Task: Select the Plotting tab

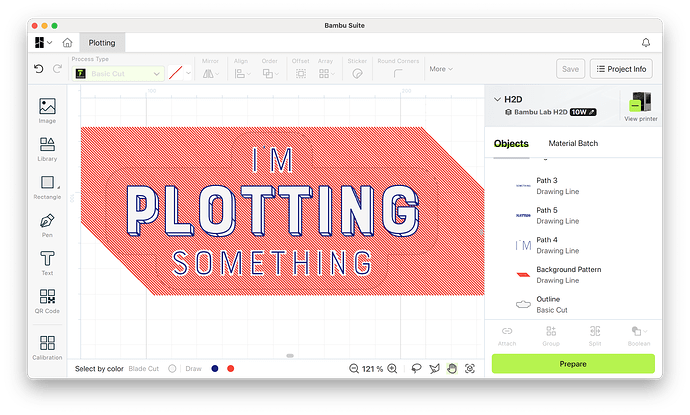Action: (102, 43)
